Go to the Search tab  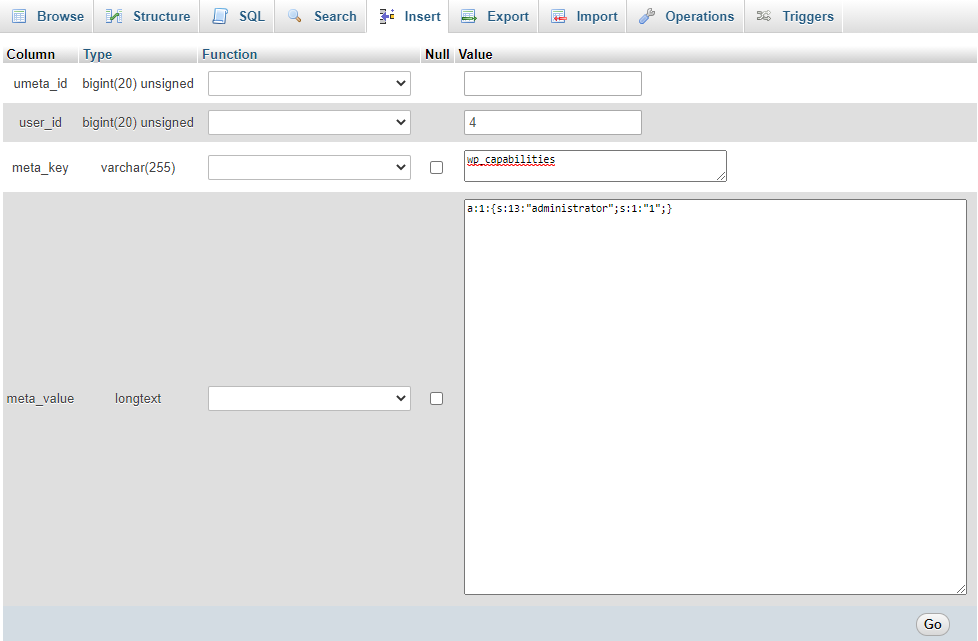(x=321, y=16)
